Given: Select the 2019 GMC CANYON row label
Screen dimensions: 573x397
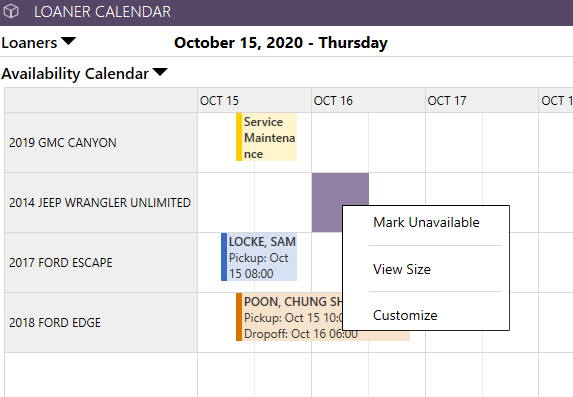Looking at the screenshot, I should pos(101,143).
